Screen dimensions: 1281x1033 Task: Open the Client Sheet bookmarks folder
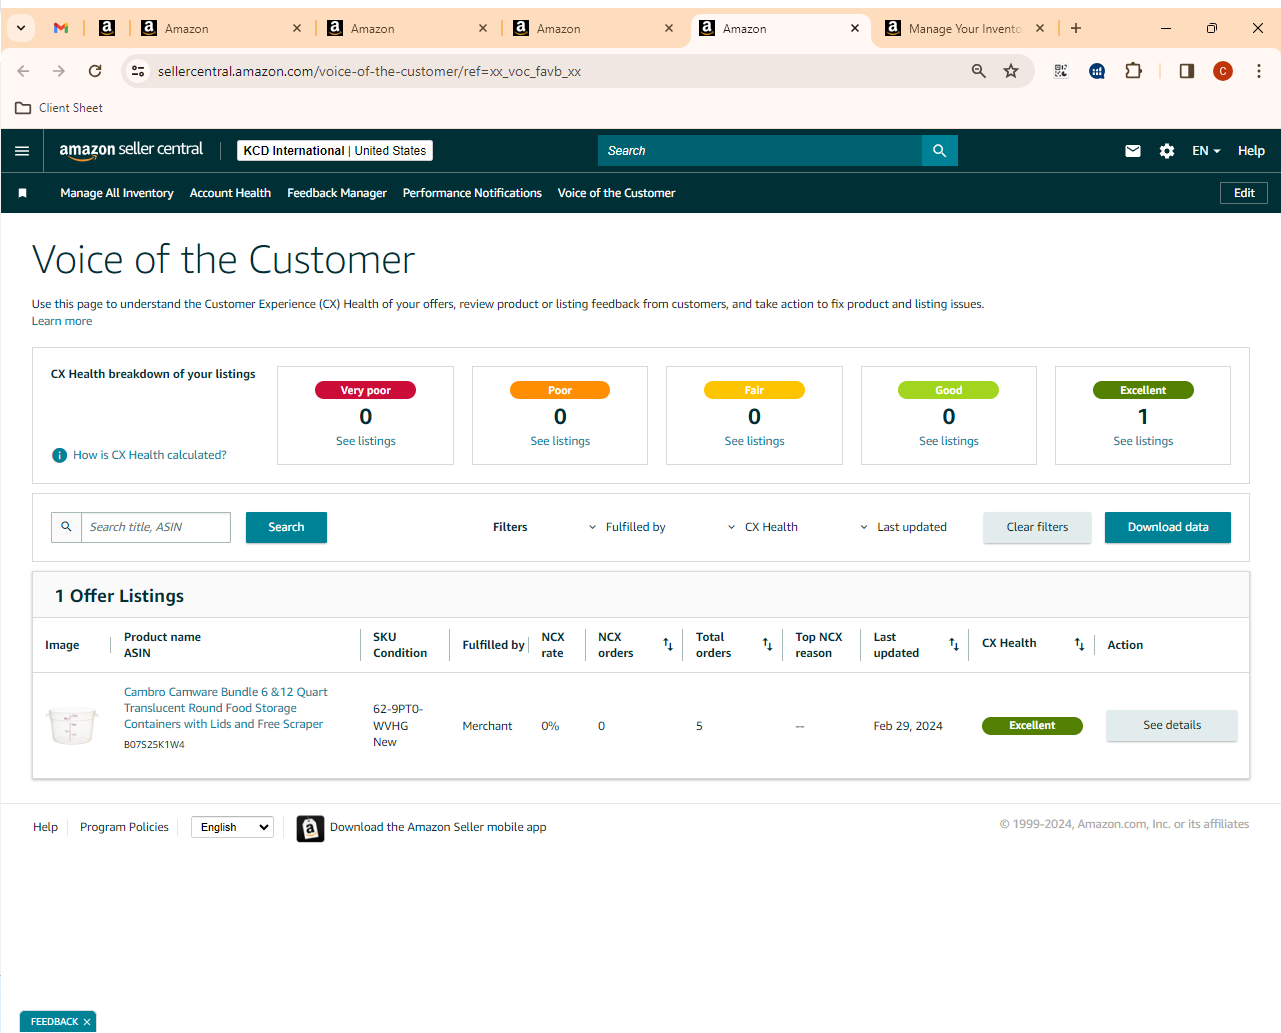coord(59,108)
